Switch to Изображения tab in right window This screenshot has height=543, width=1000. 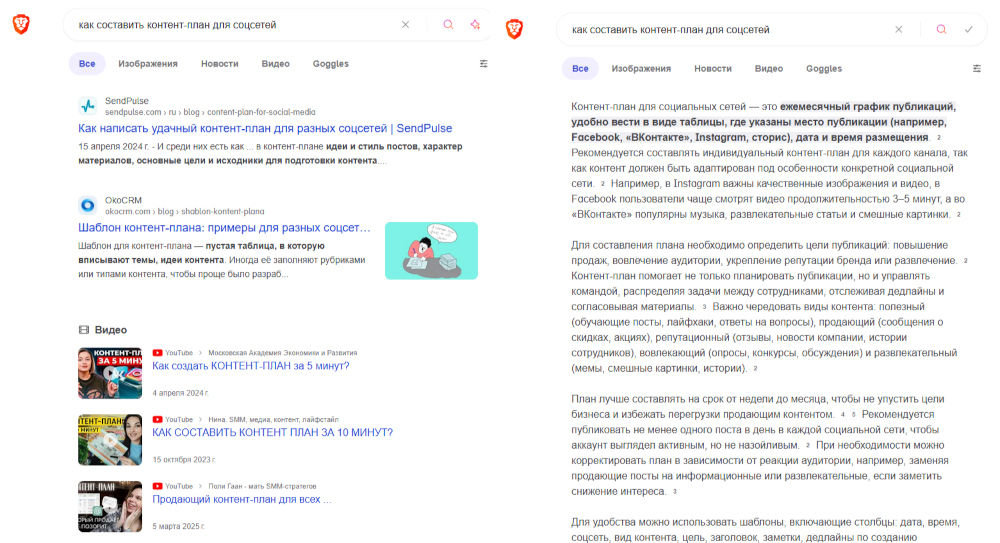coord(641,68)
